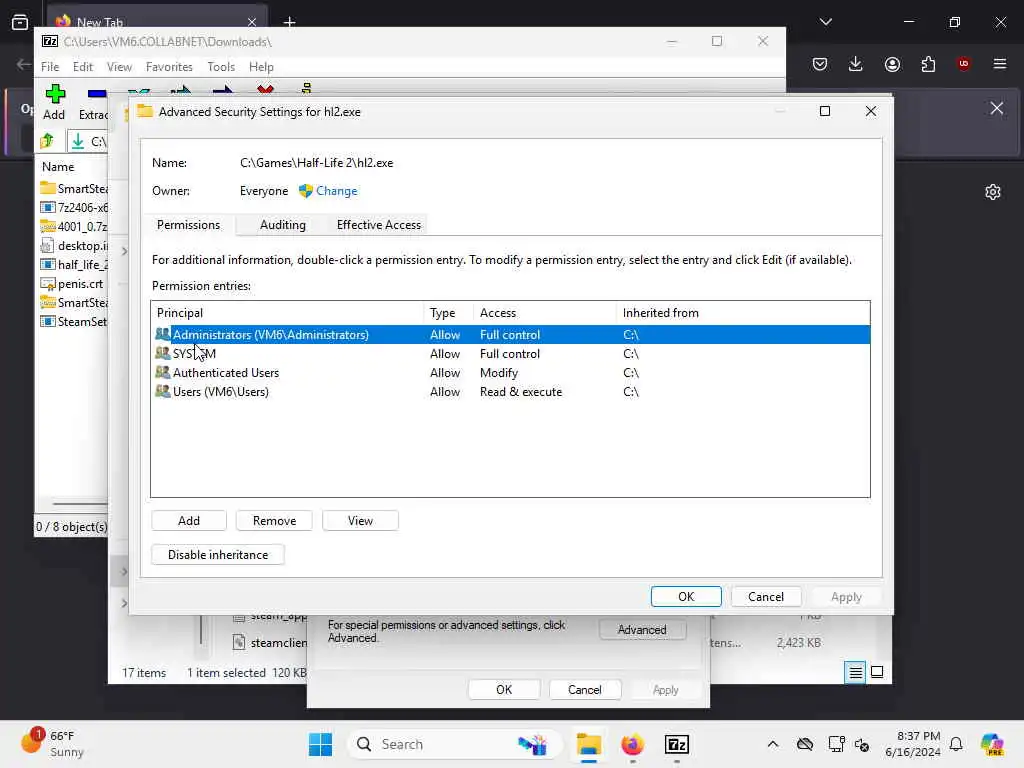Open the 7-Zip Edit menu

tap(82, 67)
